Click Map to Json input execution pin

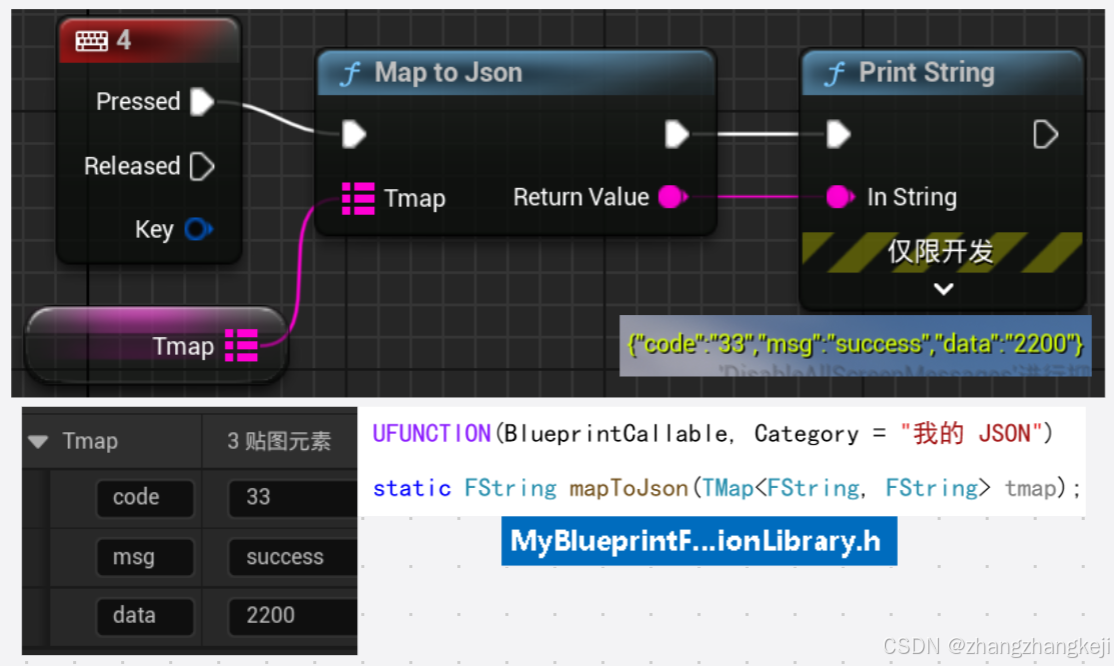pyautogui.click(x=354, y=134)
